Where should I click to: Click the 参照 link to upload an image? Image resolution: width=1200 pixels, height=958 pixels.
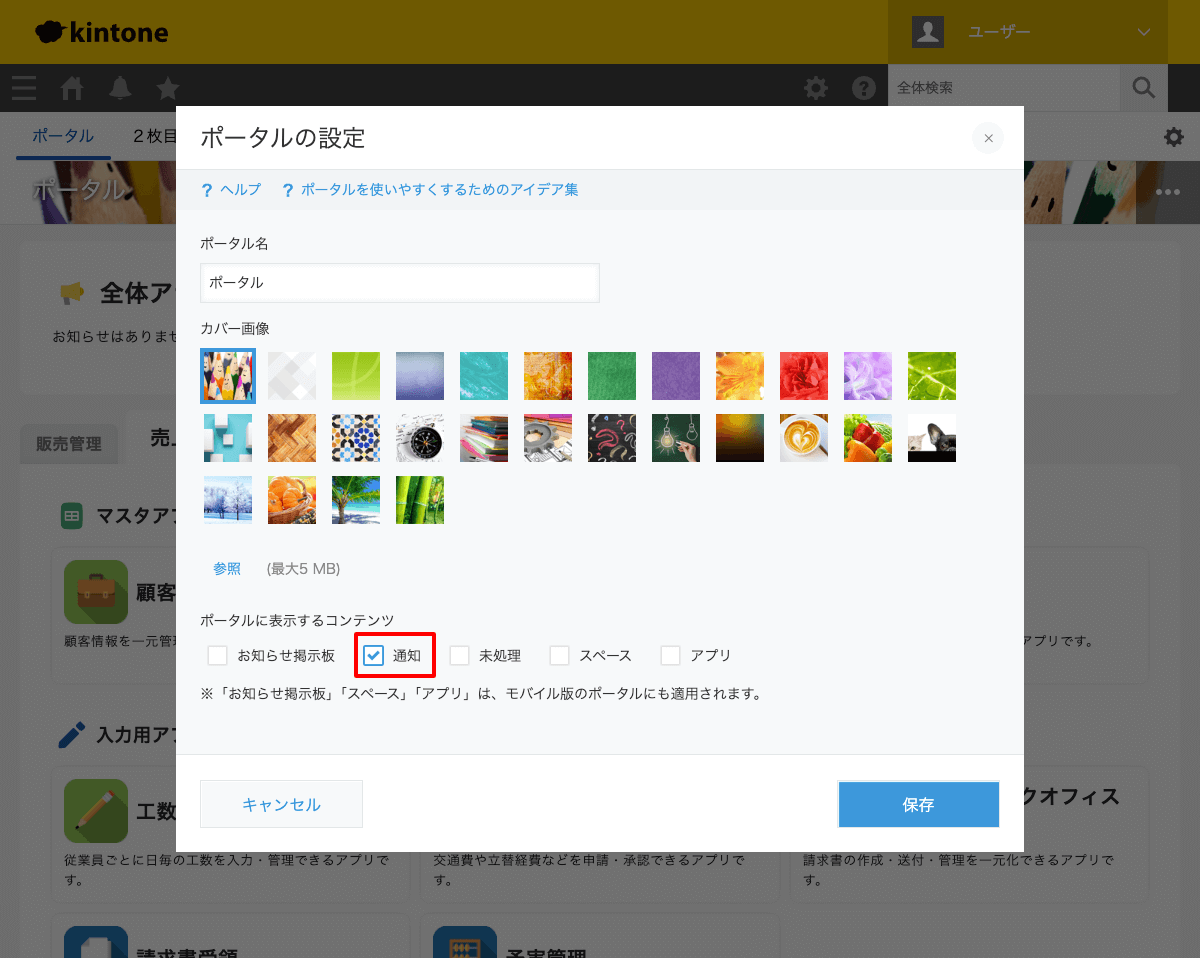pos(226,567)
